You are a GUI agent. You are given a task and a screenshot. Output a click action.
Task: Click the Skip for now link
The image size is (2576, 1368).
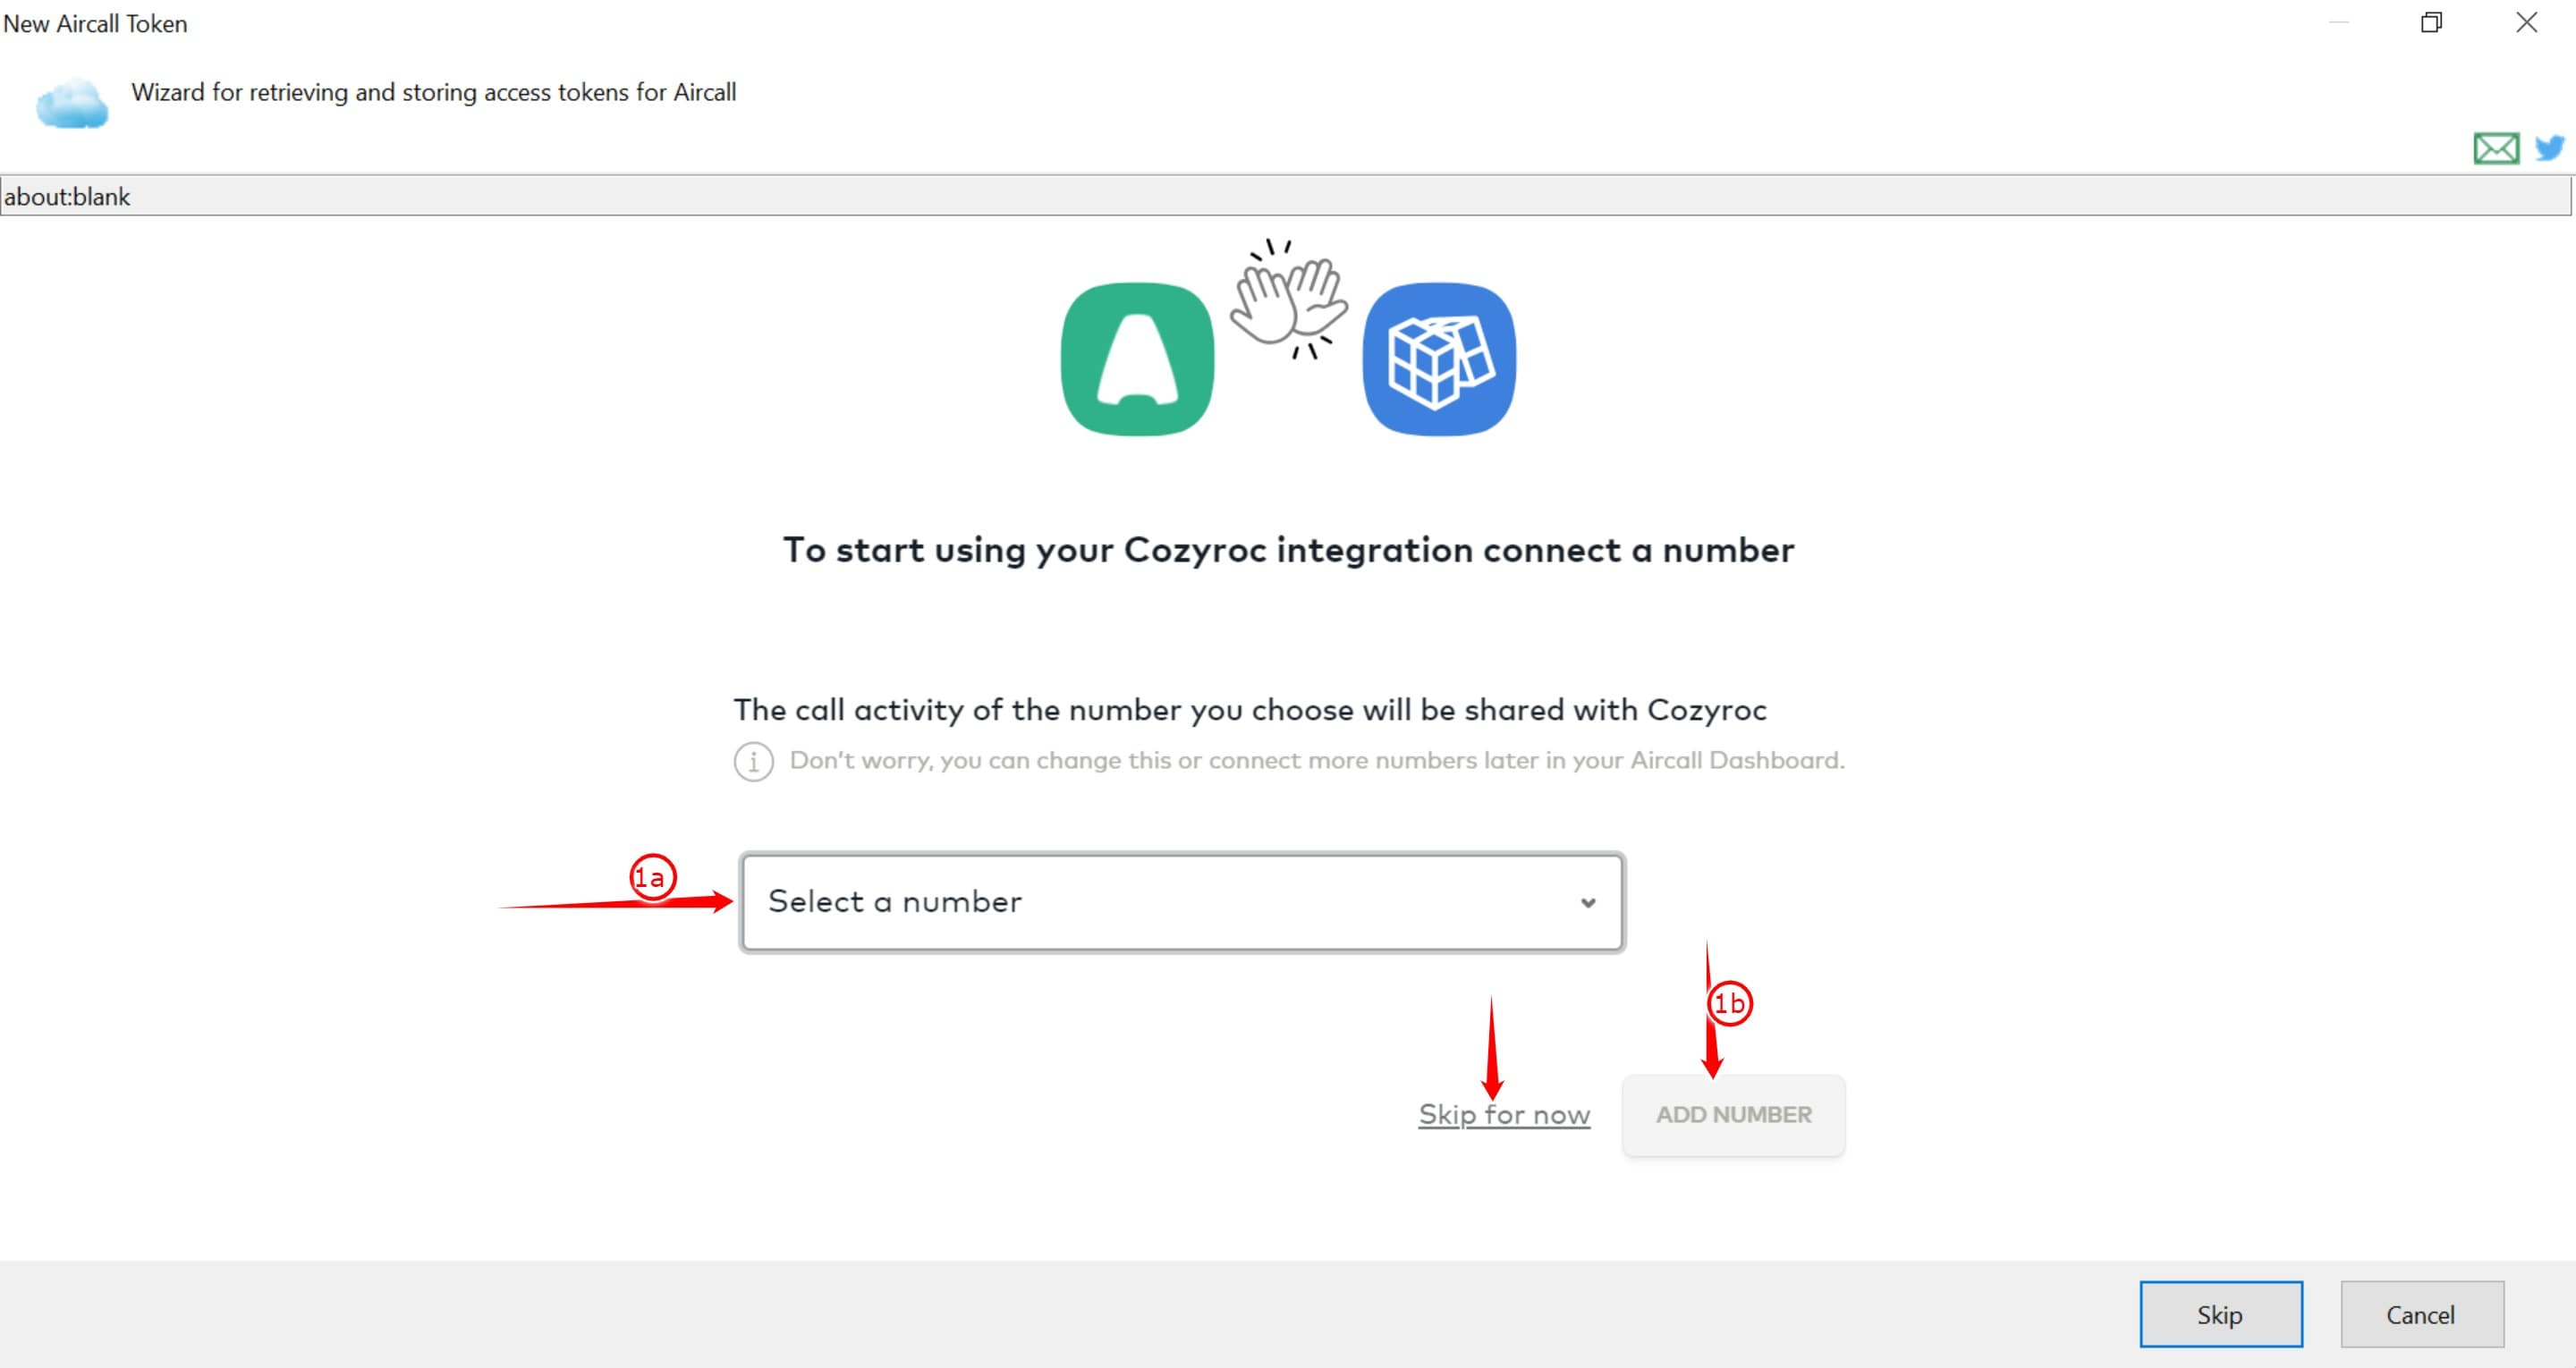point(1504,1115)
